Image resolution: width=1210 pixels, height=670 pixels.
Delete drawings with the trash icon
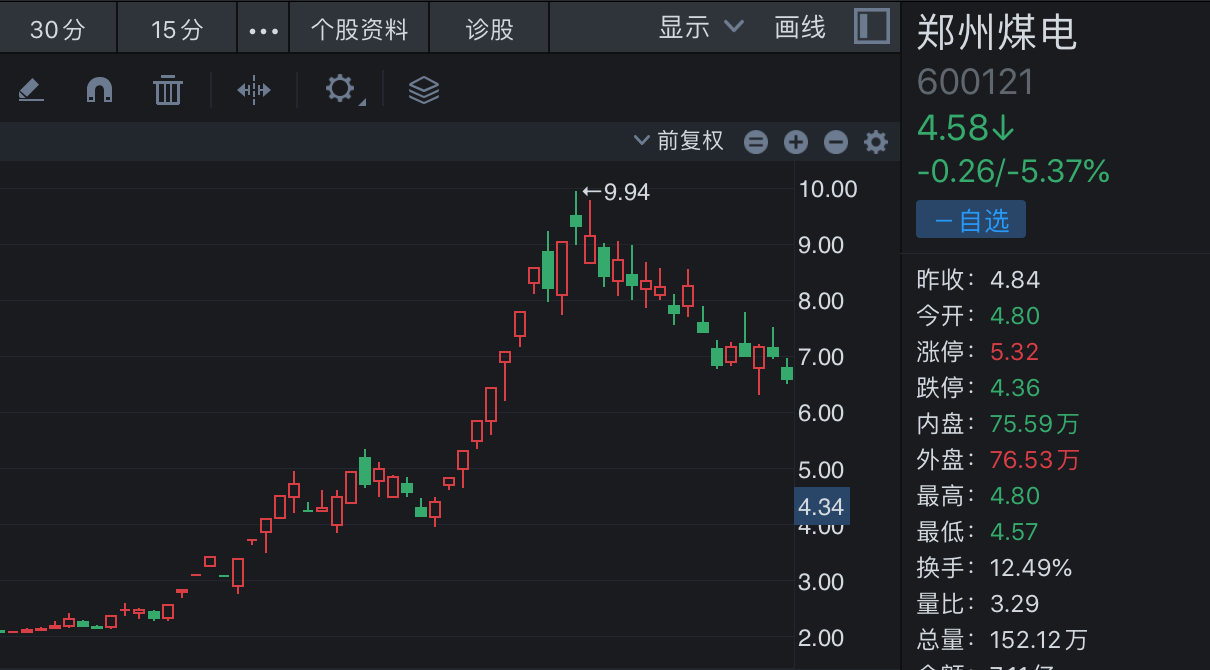click(168, 91)
